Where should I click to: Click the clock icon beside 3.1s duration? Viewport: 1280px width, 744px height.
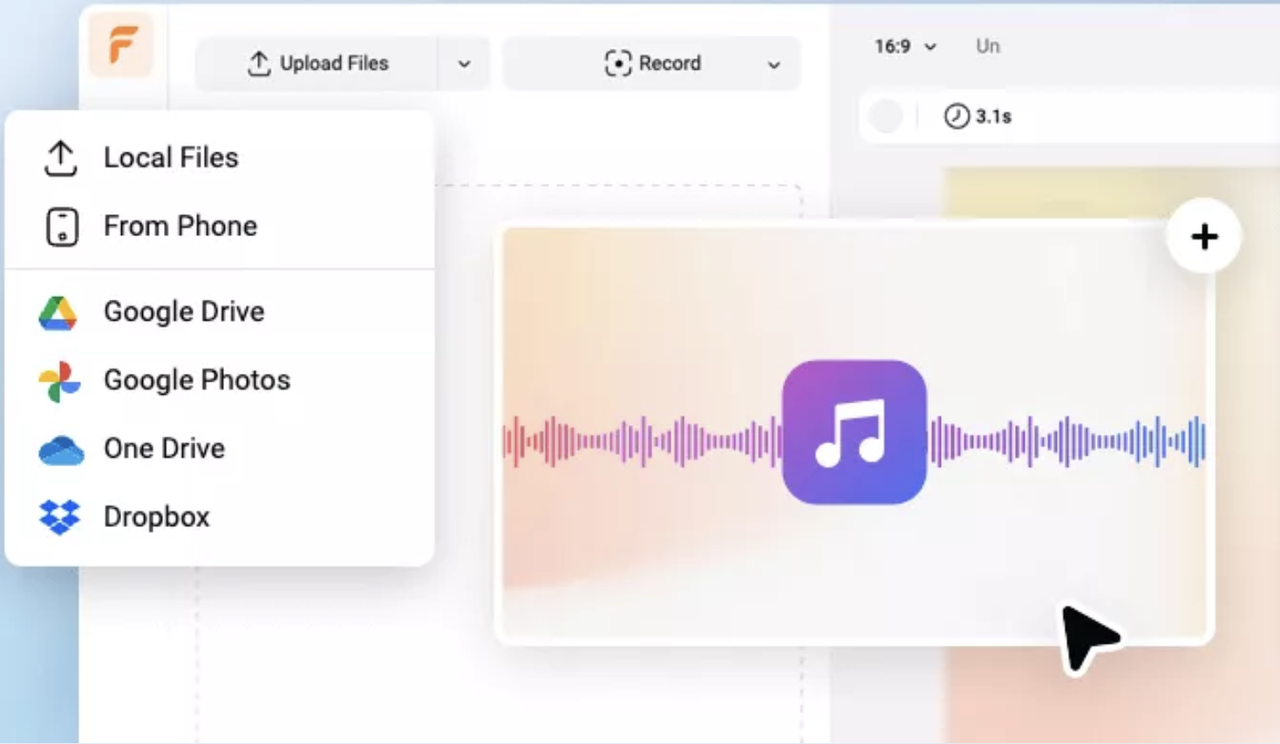click(x=957, y=116)
